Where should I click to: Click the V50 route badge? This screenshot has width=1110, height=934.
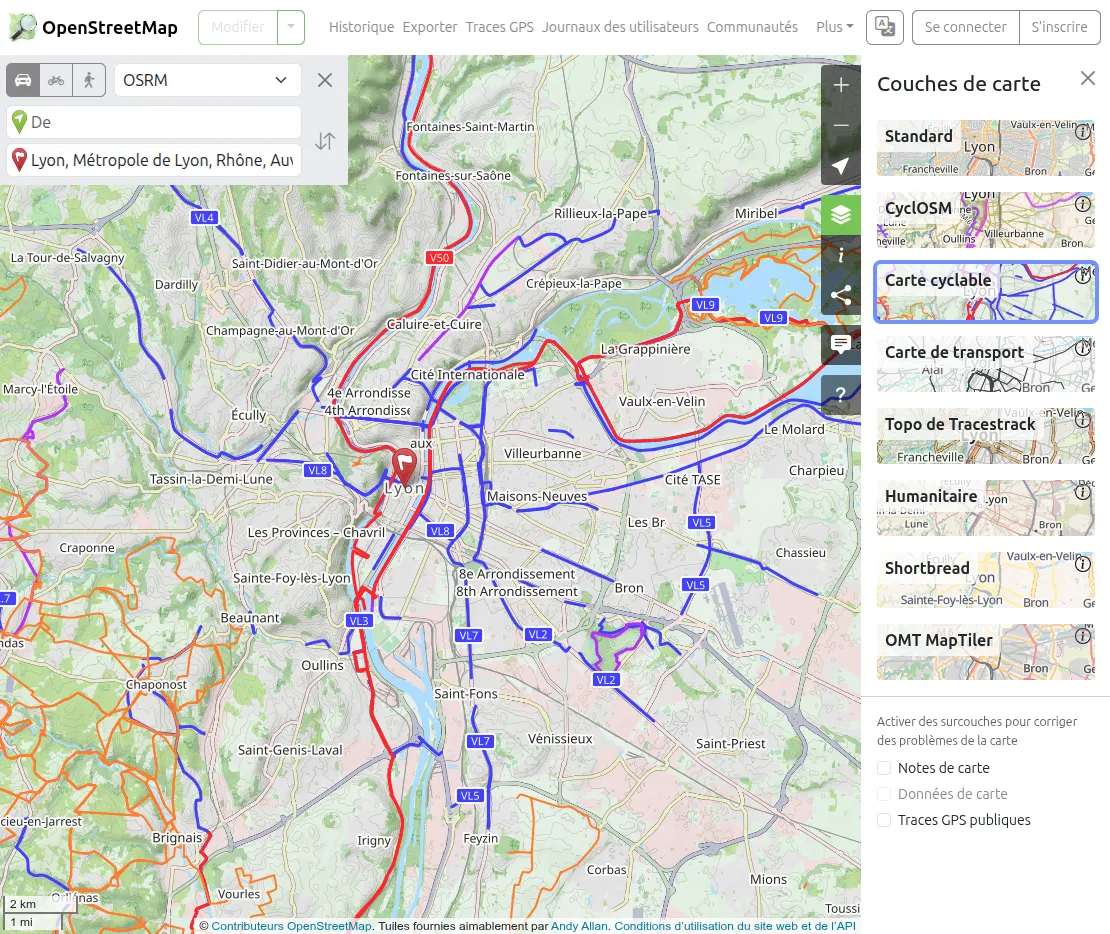point(439,258)
